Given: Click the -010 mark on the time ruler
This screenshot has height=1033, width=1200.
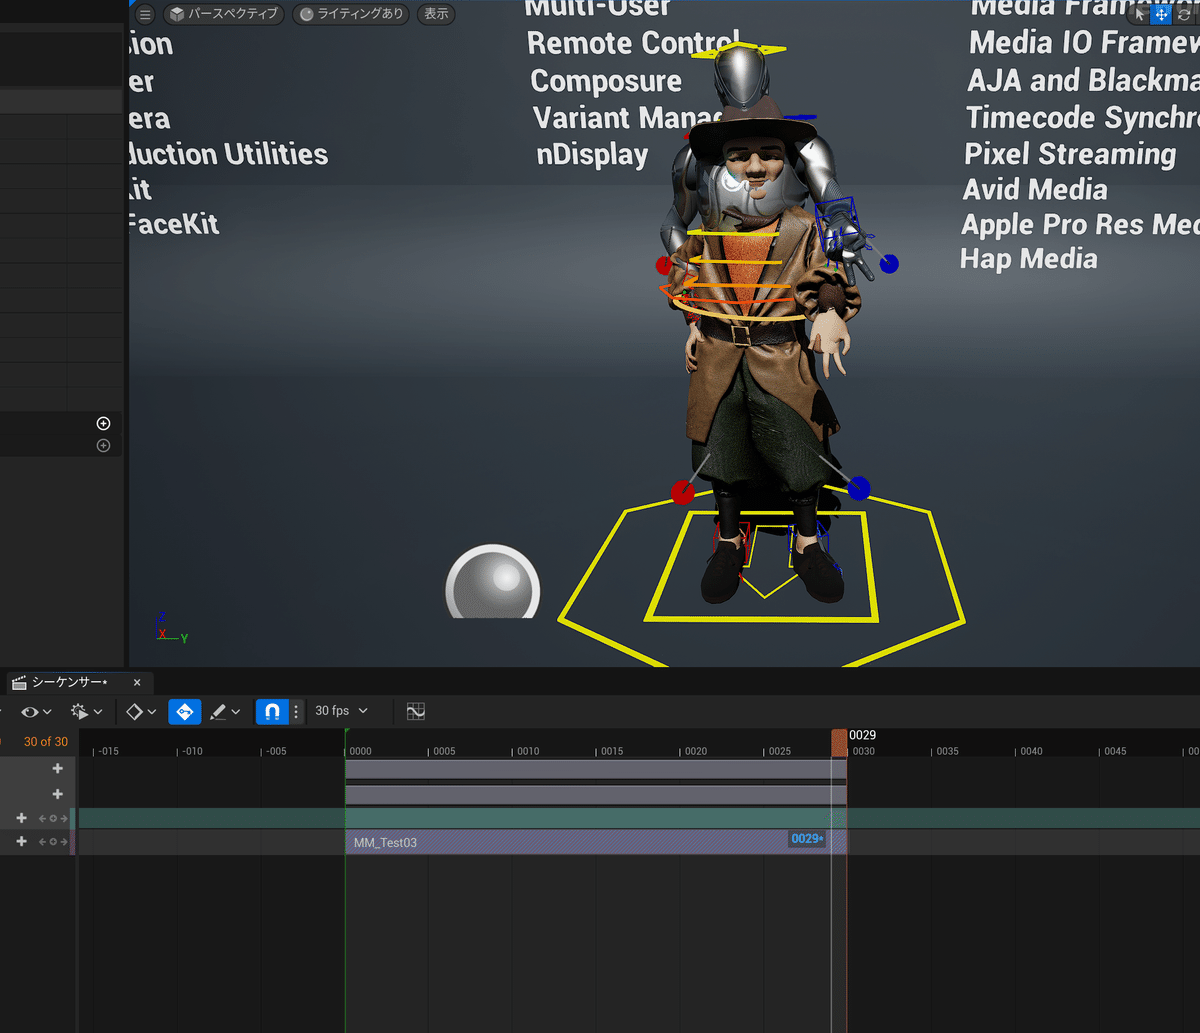Looking at the screenshot, I should 192,751.
